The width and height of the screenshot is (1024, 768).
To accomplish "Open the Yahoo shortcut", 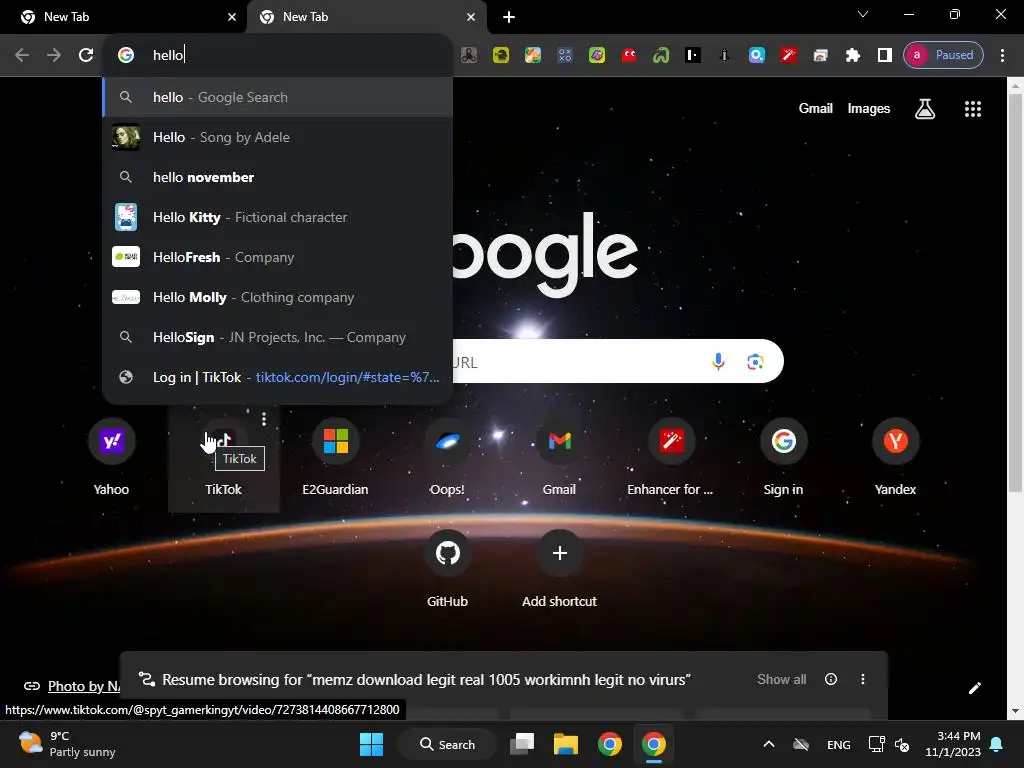I will 112,458.
